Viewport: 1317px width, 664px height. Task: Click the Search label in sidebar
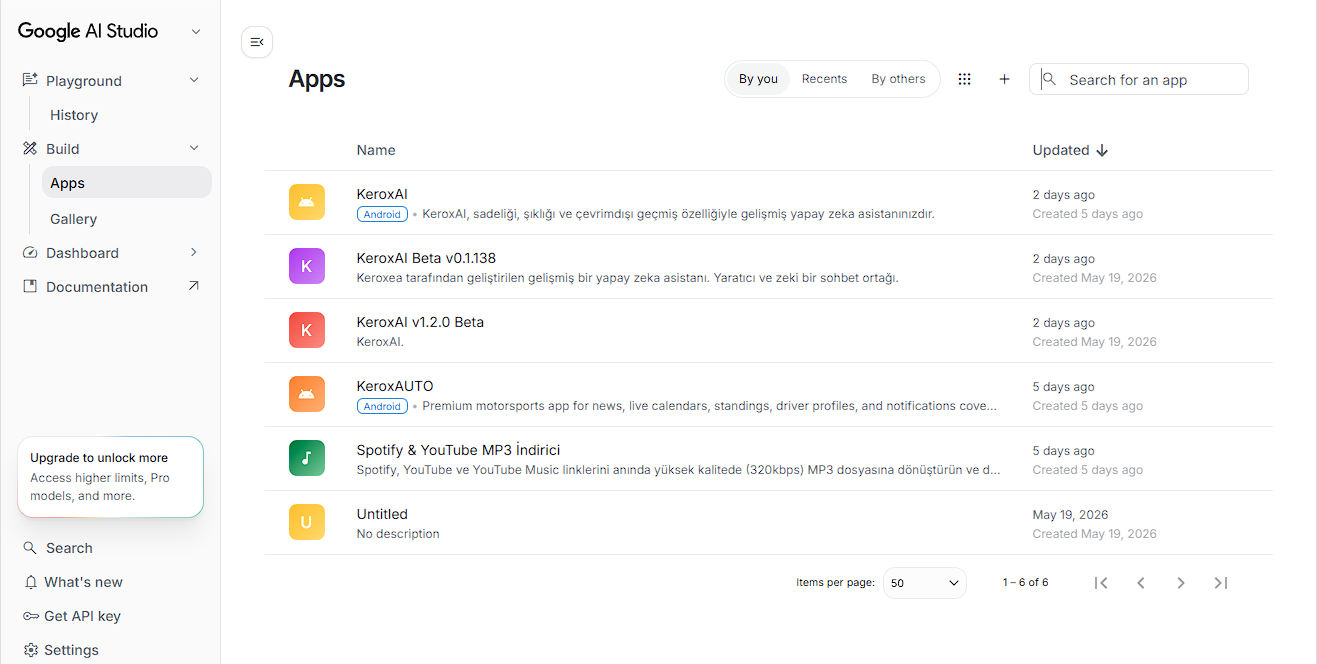69,548
